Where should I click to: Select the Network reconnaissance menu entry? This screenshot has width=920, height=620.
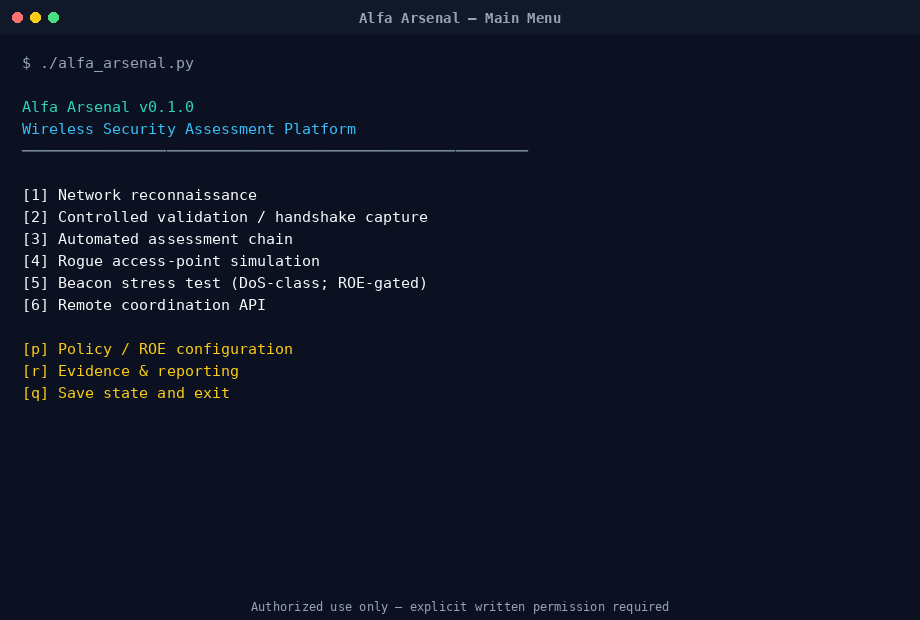pos(140,195)
